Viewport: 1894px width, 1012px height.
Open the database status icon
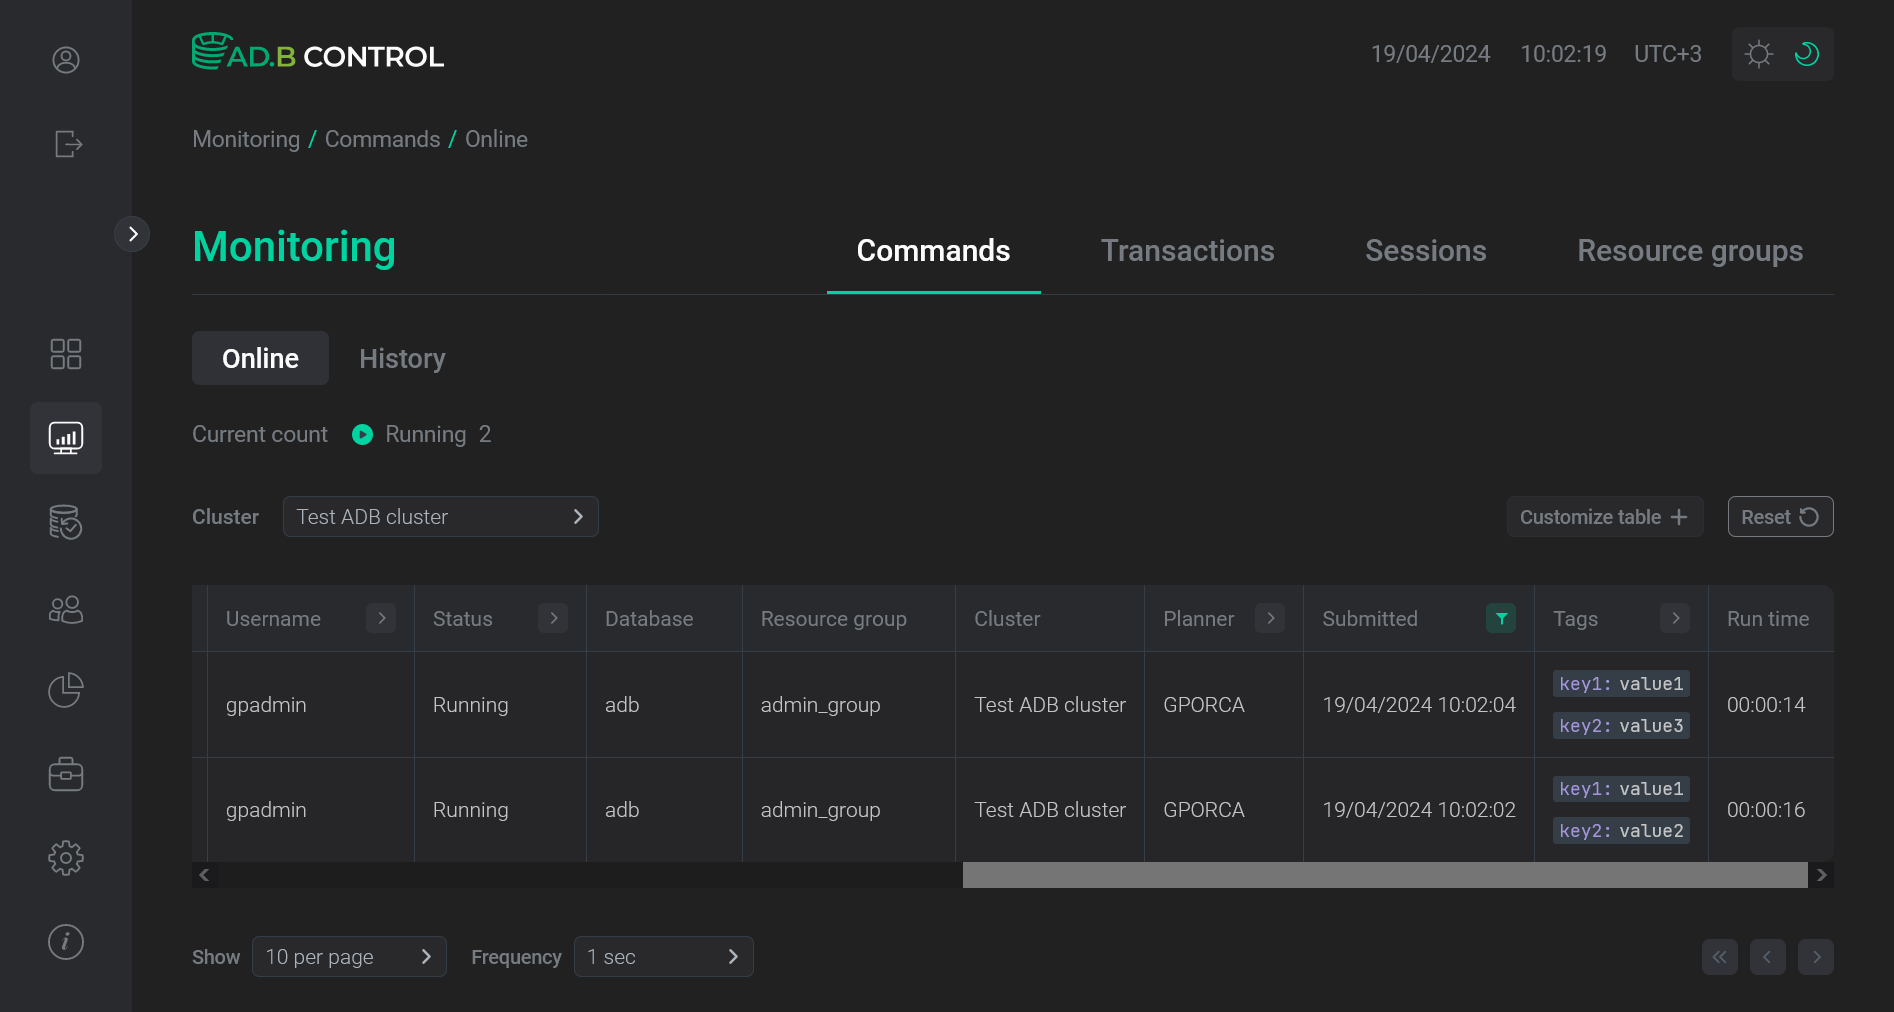tap(66, 522)
